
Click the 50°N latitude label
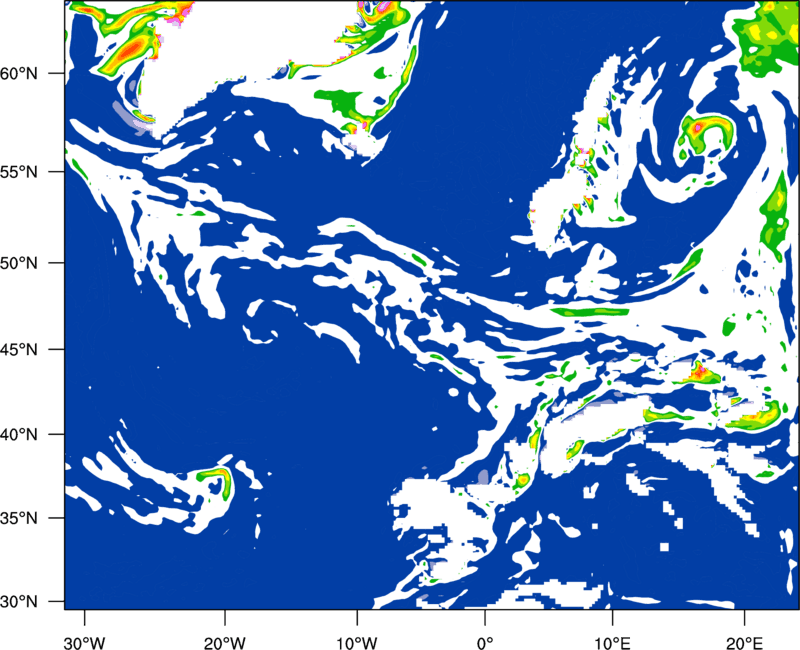[x=19, y=263]
